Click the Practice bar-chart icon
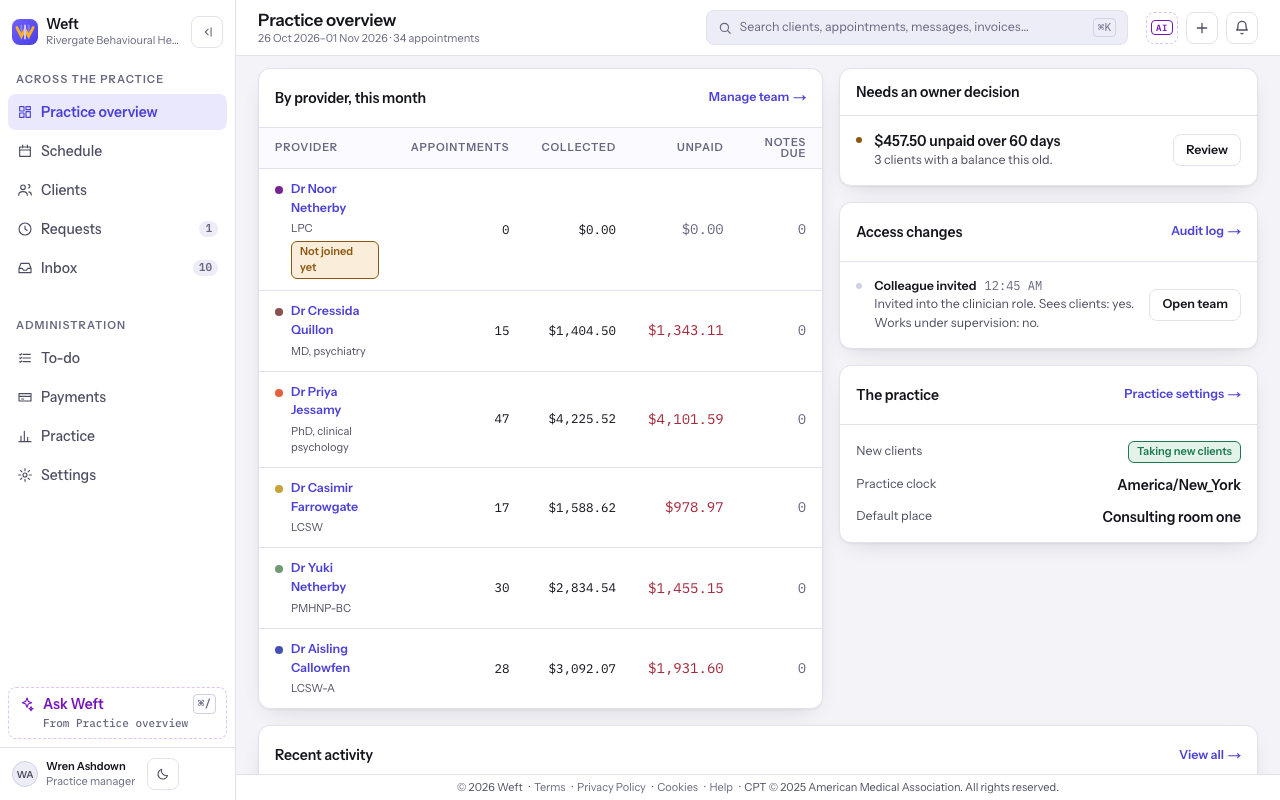Viewport: 1280px width, 800px height. click(25, 436)
